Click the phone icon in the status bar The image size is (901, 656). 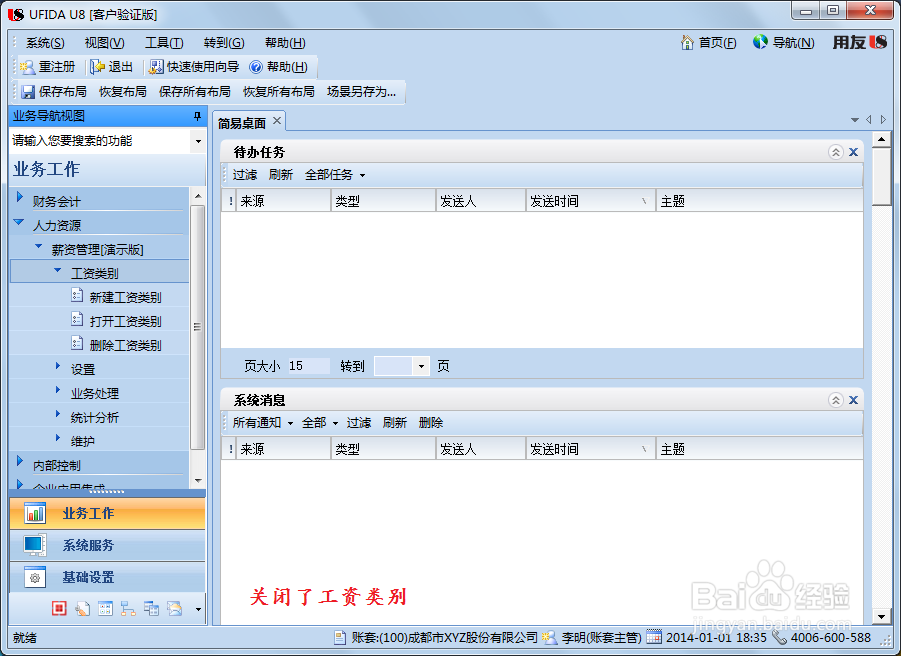point(779,637)
